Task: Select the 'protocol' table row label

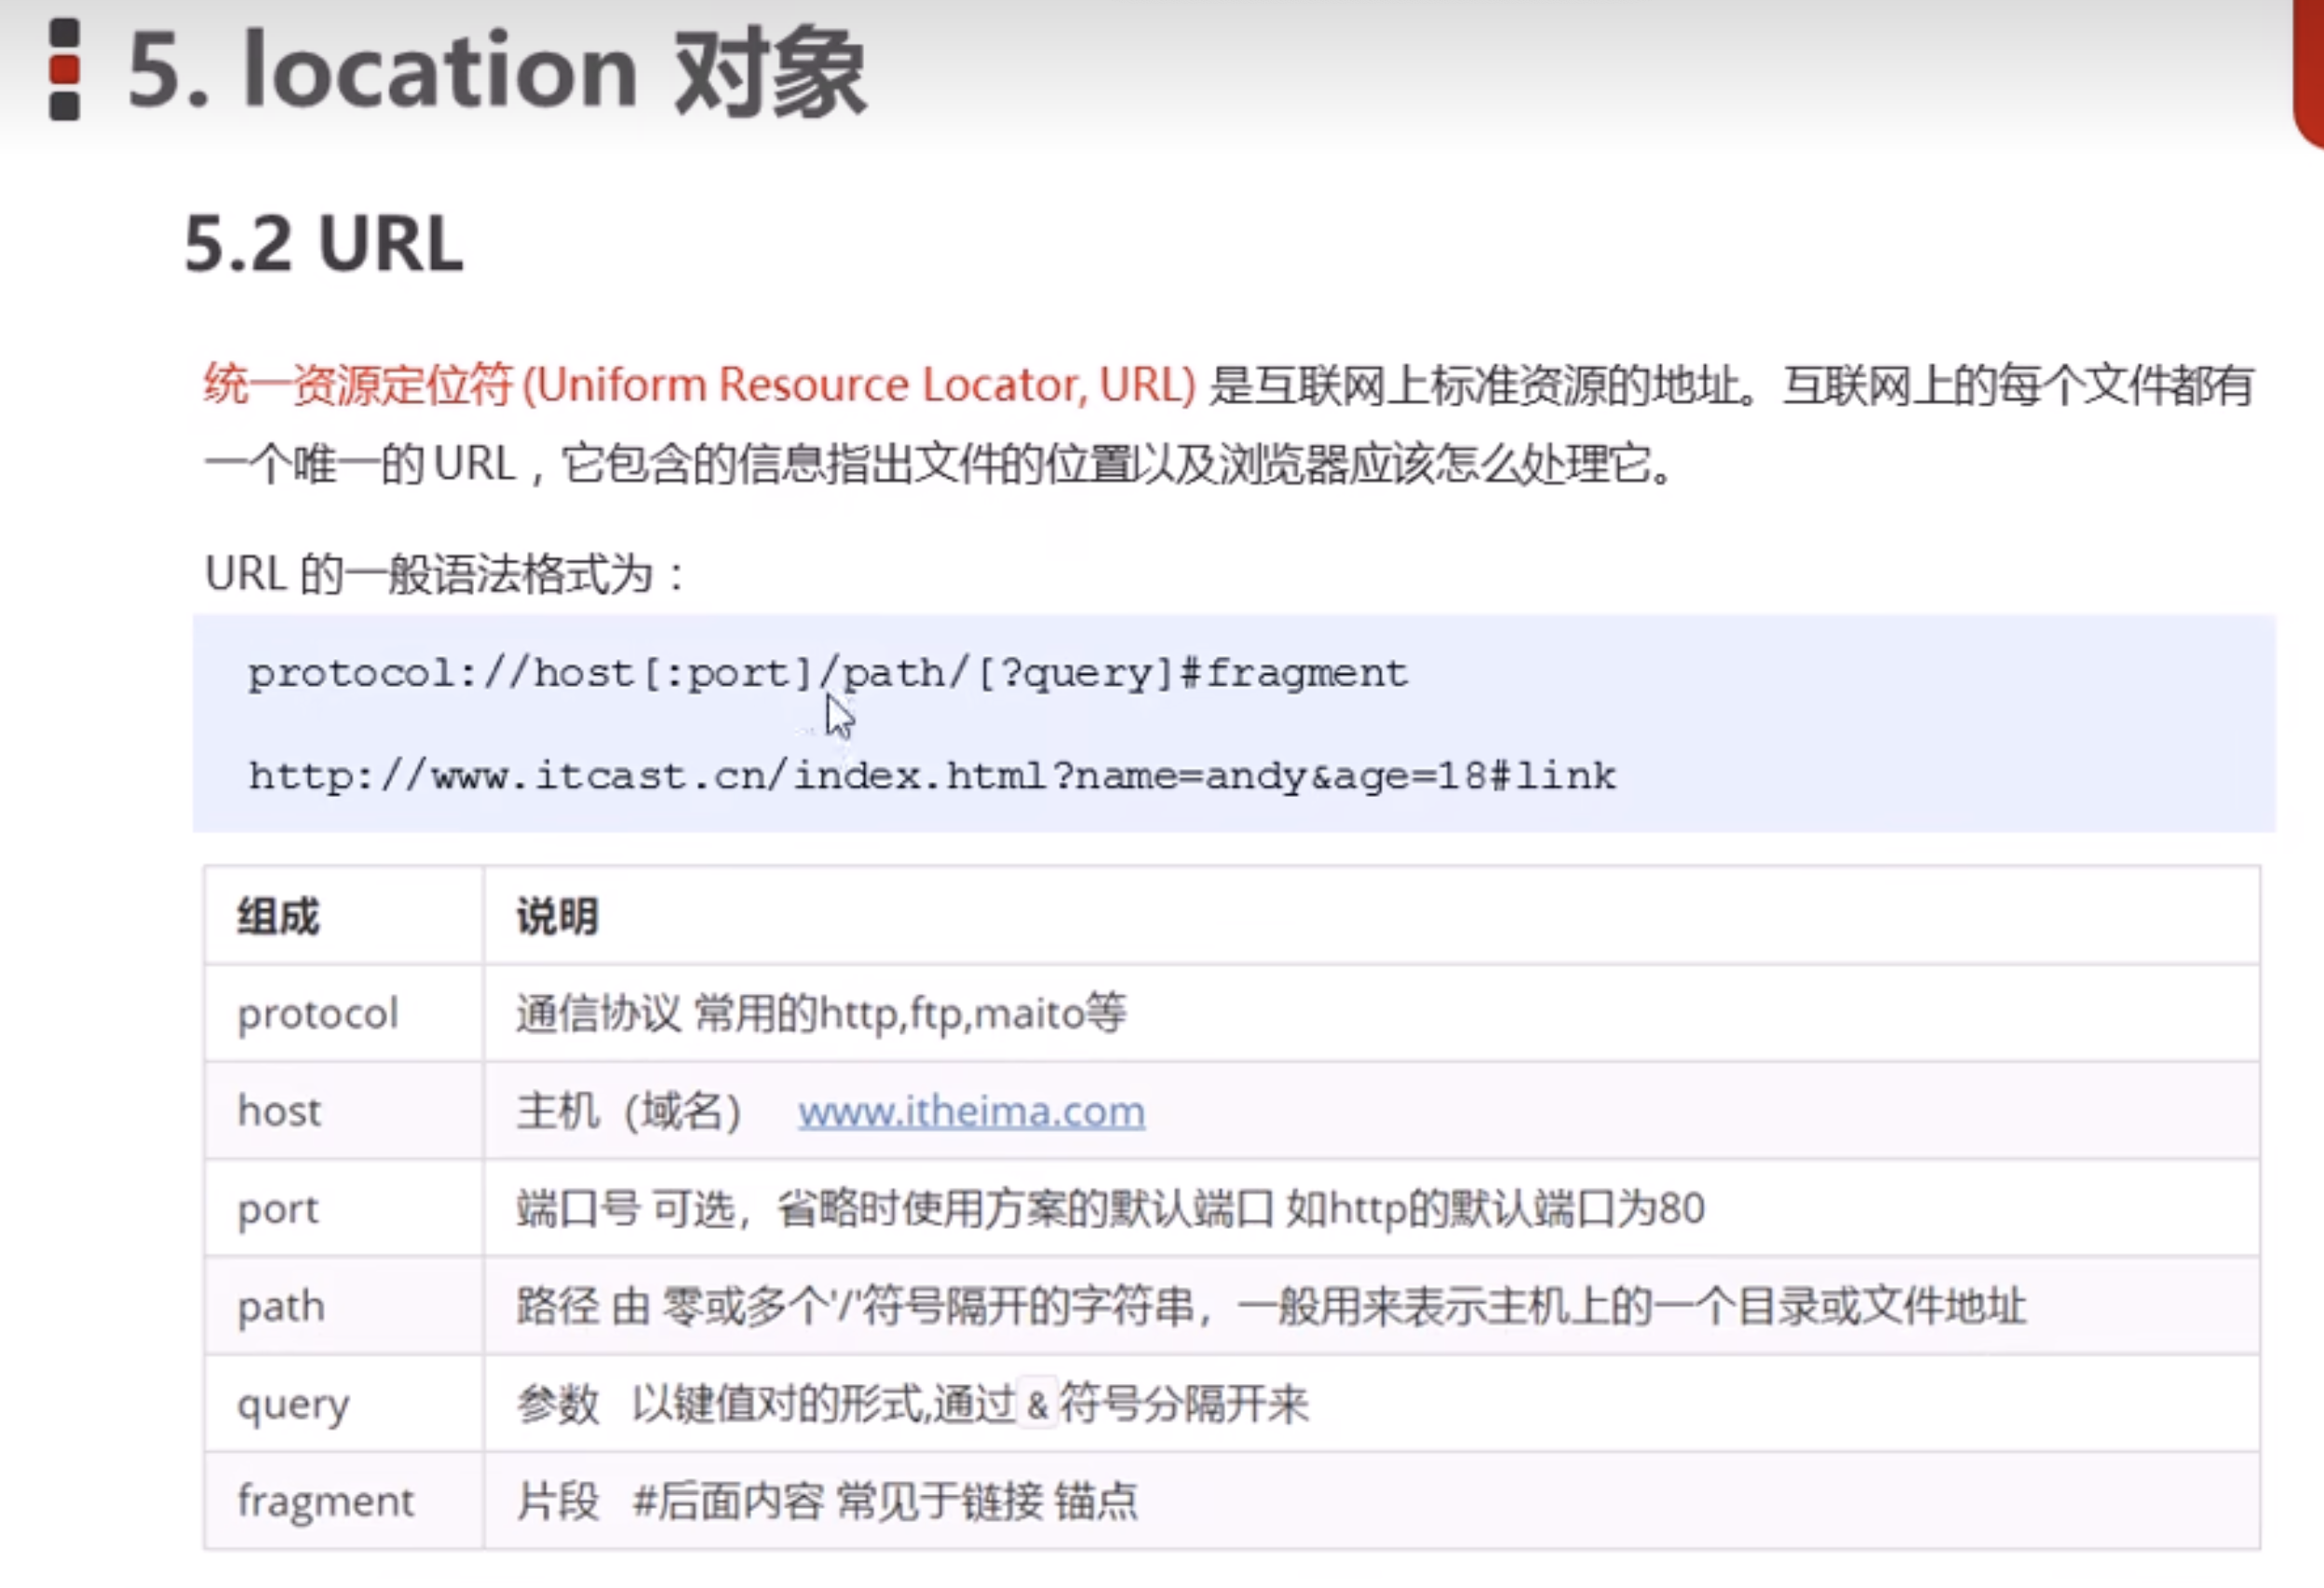Action: point(317,1014)
